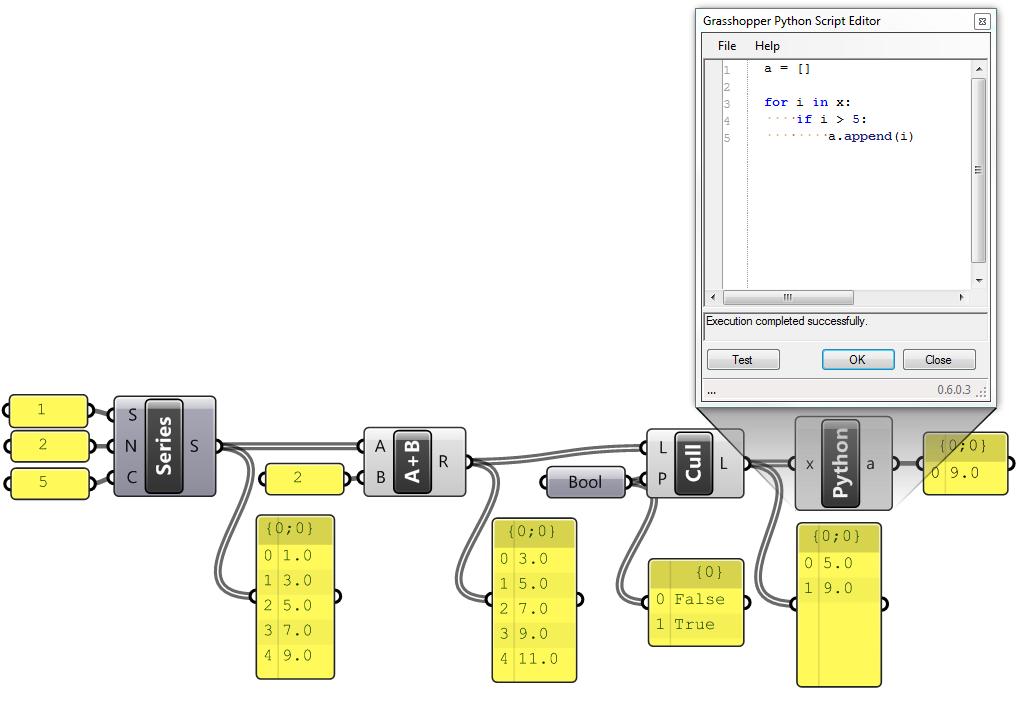Click the S input of the Series component
1024x701 pixels.
(x=133, y=415)
